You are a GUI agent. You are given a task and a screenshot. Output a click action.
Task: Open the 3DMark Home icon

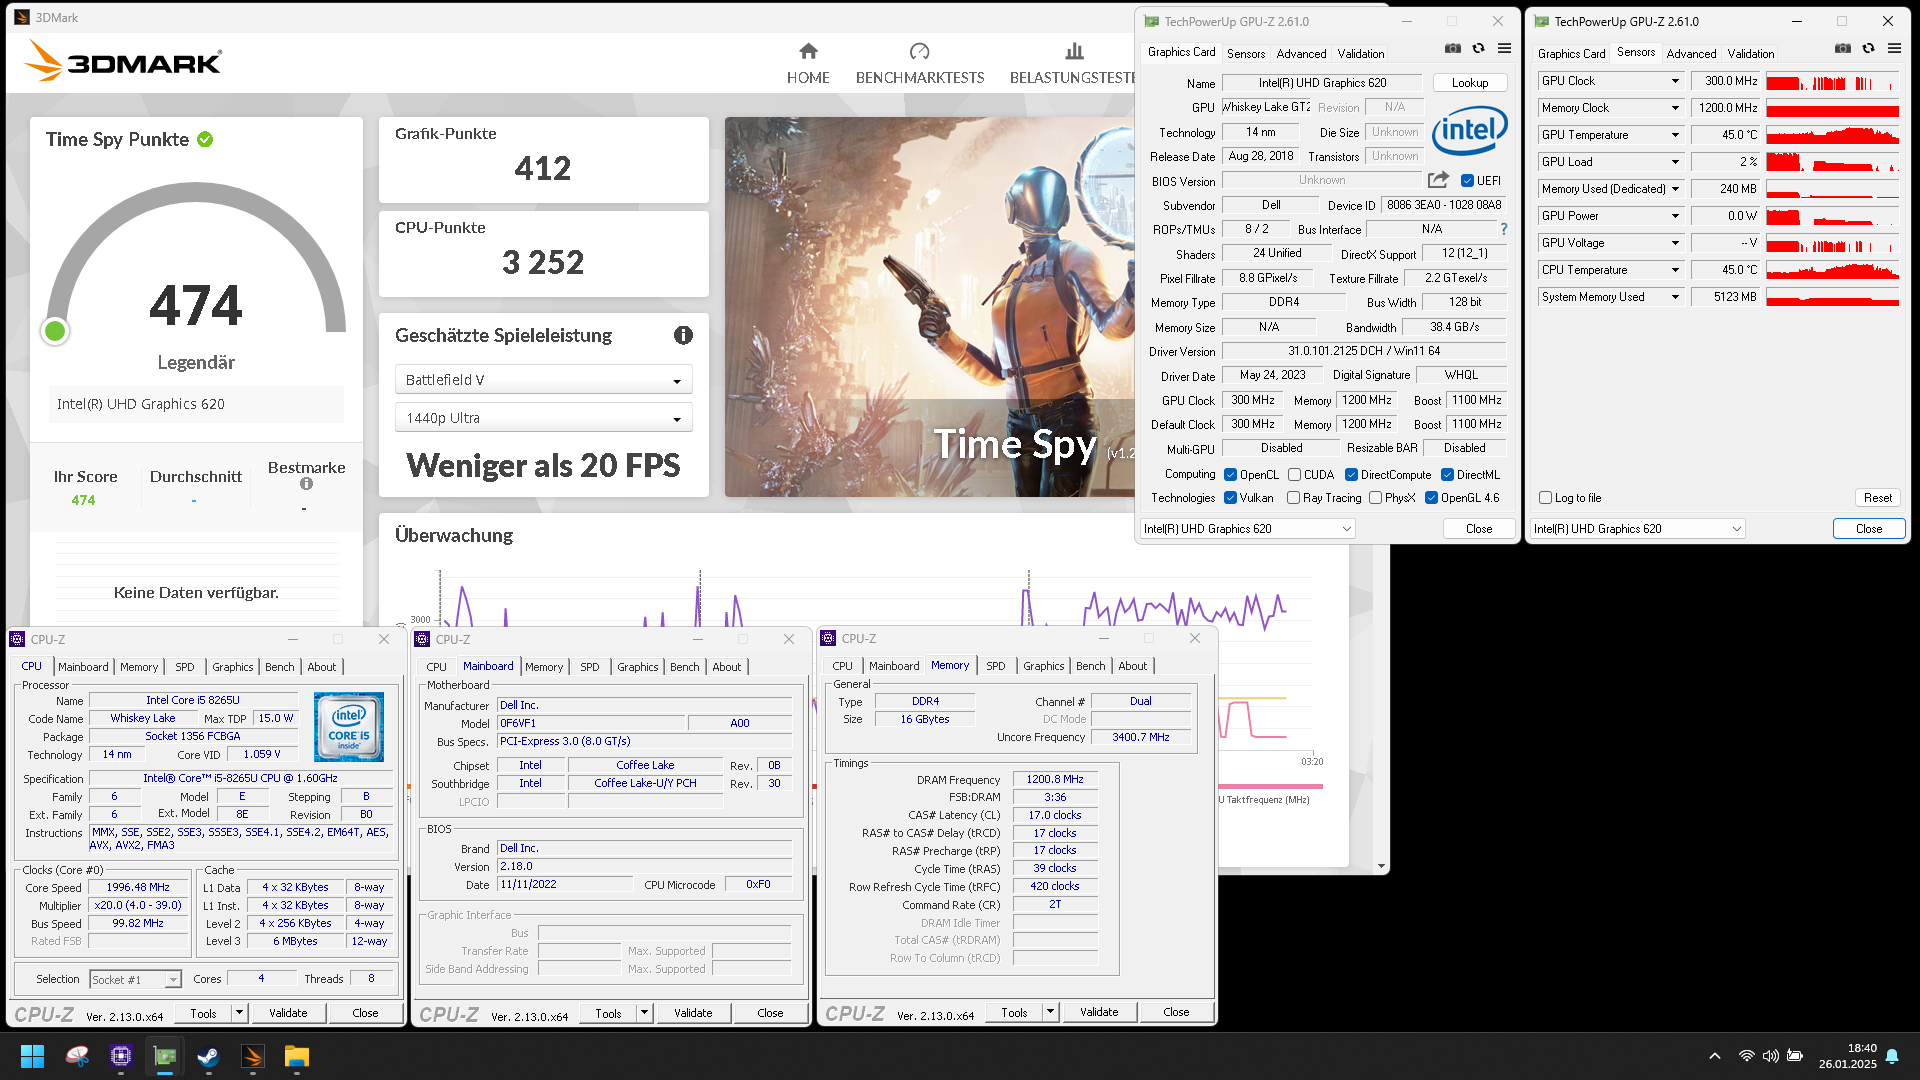click(808, 51)
